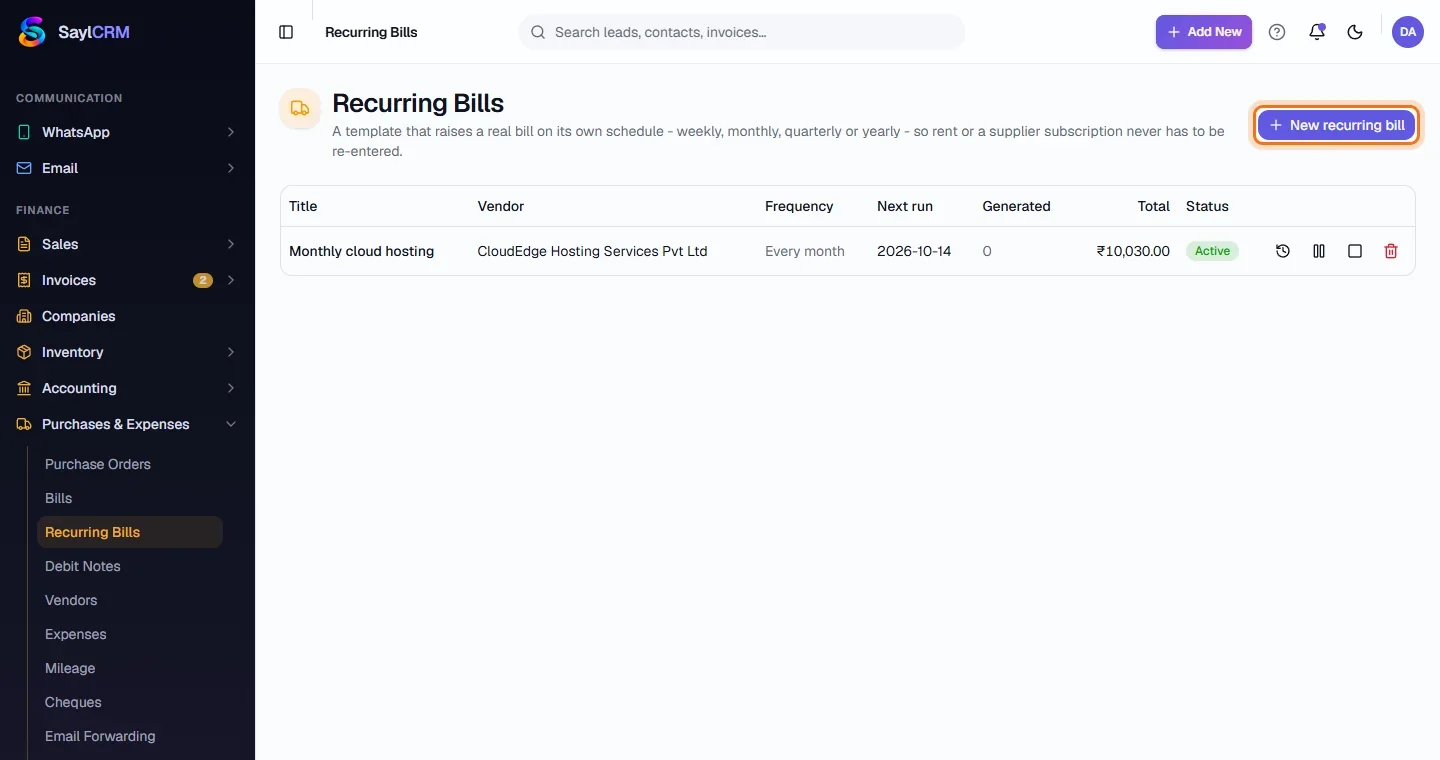
Task: Expand the Email chevron
Action: (x=231, y=168)
